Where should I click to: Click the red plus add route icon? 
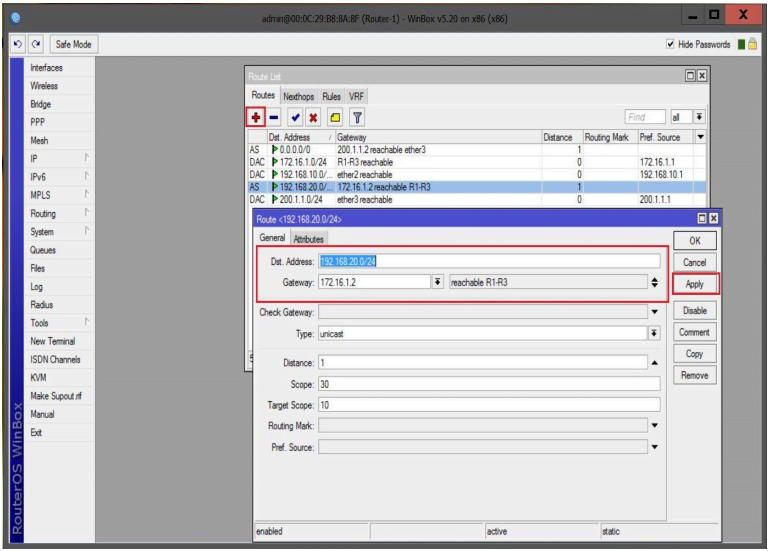pos(256,117)
